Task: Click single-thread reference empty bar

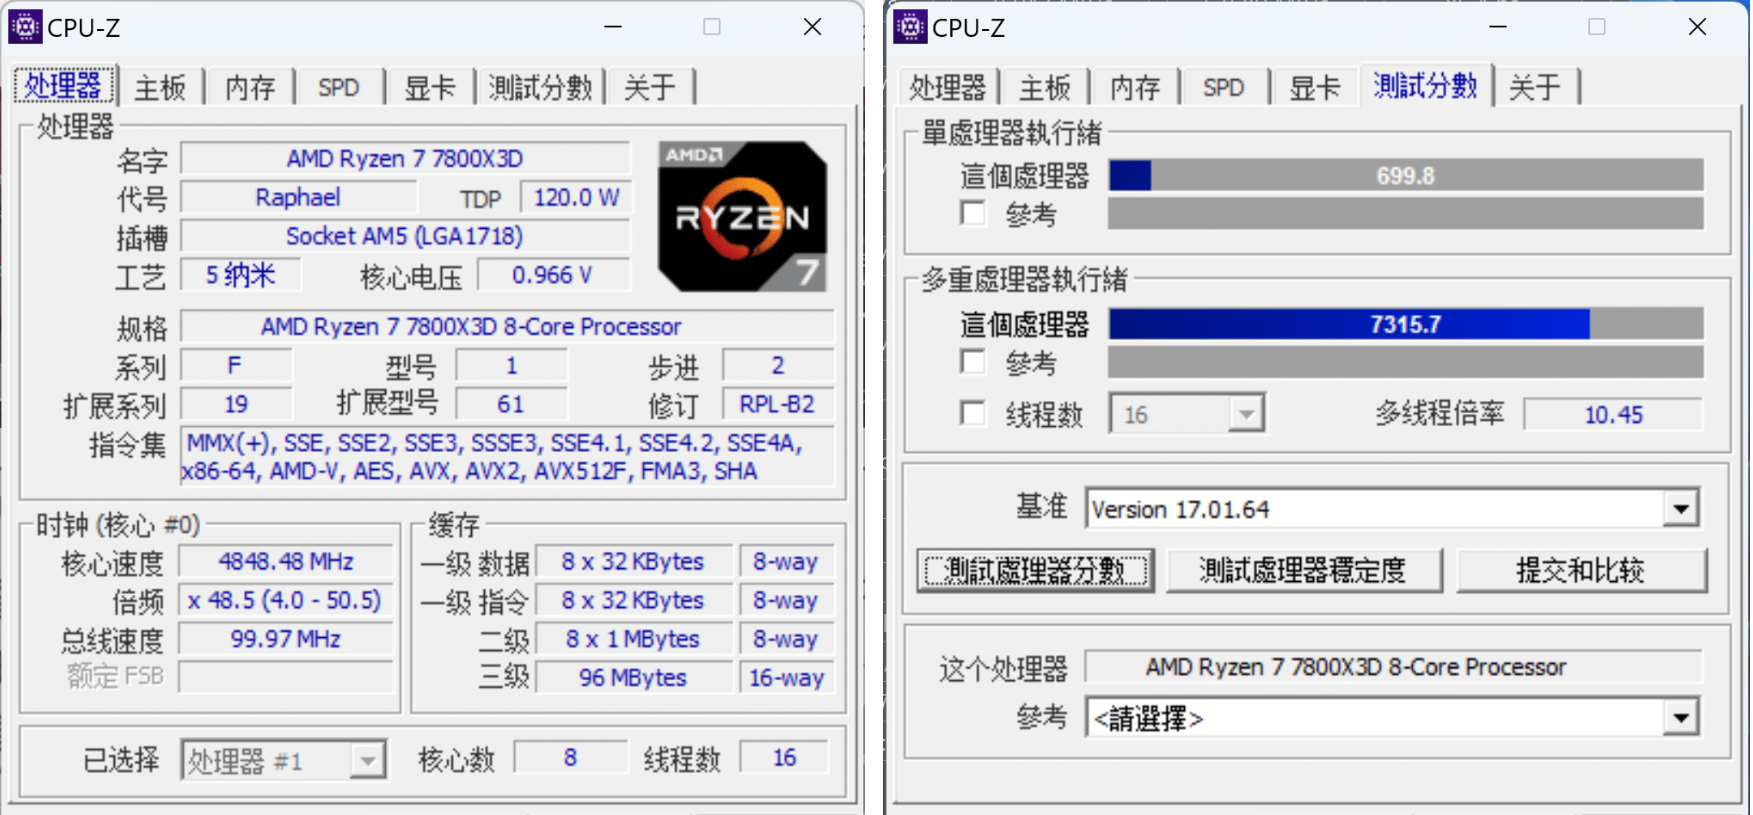Action: pyautogui.click(x=1406, y=213)
